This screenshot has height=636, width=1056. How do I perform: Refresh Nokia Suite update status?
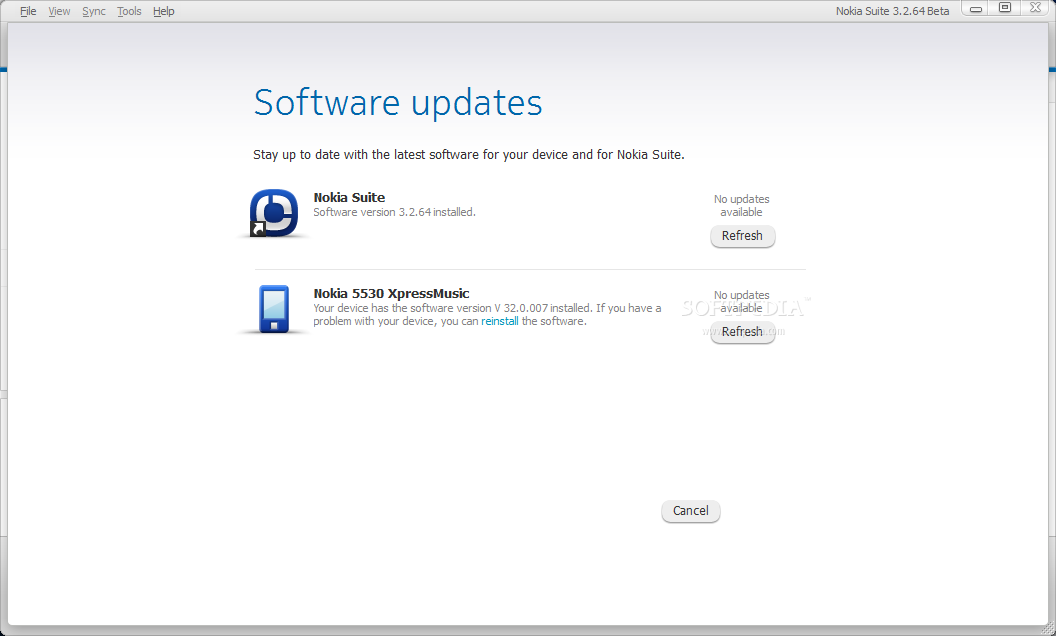[742, 236]
